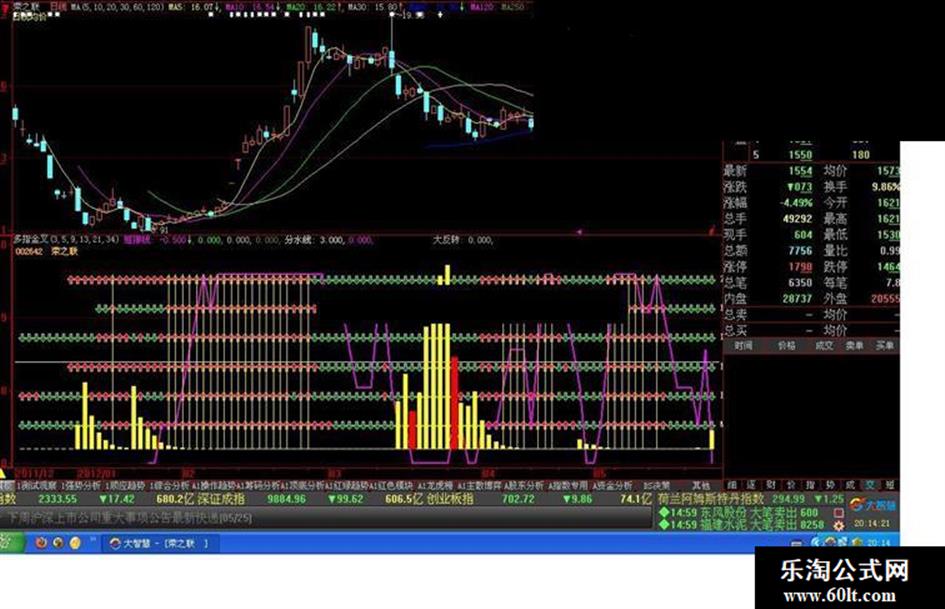This screenshot has height=609, width=945.
Task: Click the 买单 column header
Action: click(x=884, y=346)
